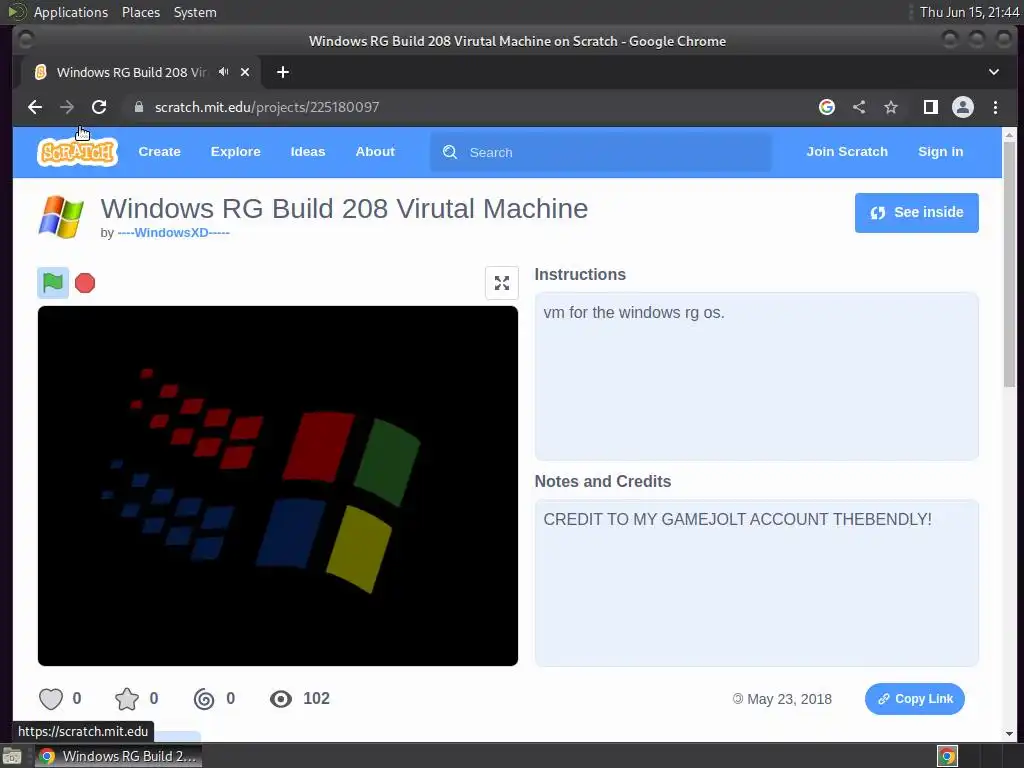Image resolution: width=1024 pixels, height=768 pixels.
Task: Open the Places system menu
Action: pyautogui.click(x=140, y=12)
